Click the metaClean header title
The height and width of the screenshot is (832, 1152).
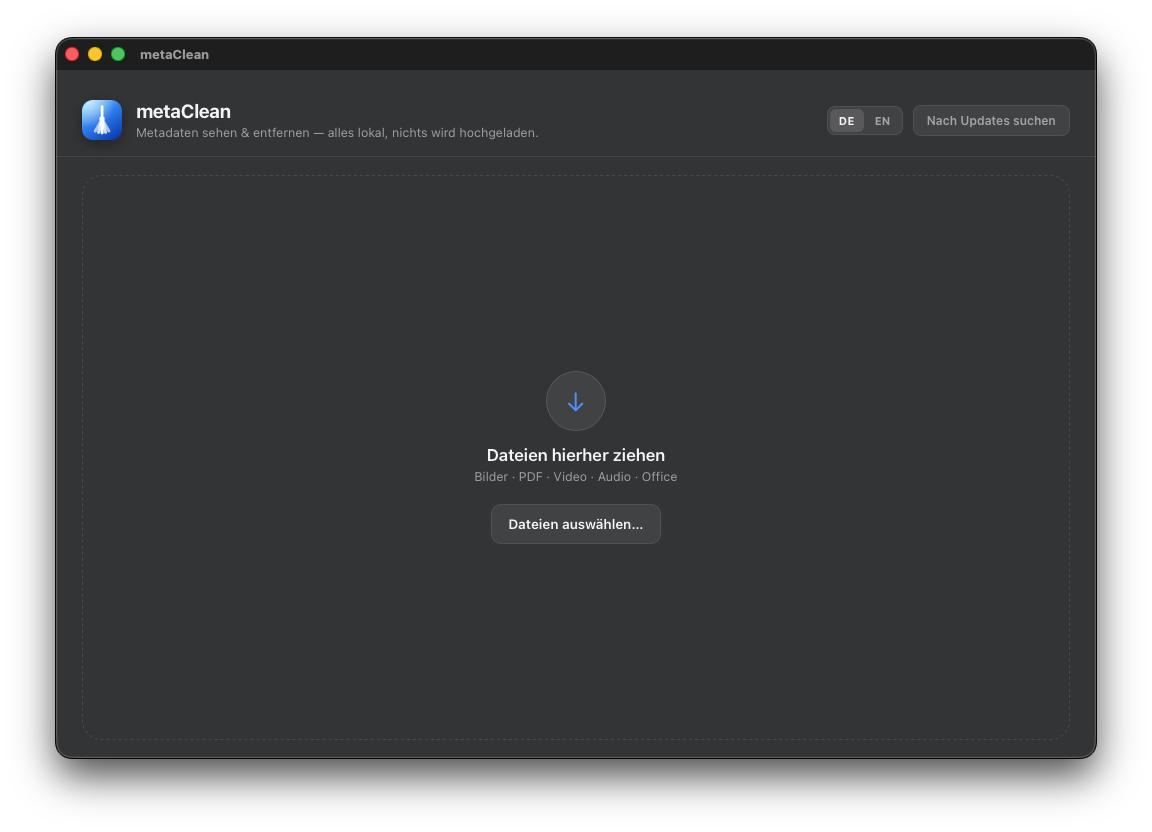[x=183, y=111]
